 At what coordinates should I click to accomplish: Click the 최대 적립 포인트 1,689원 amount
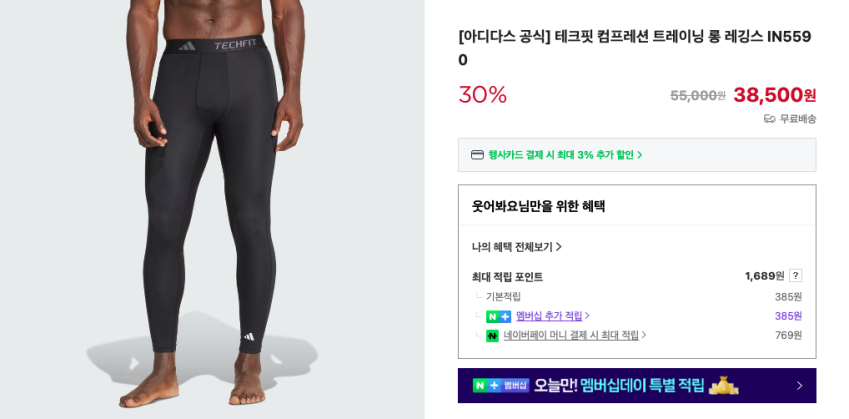tap(764, 276)
